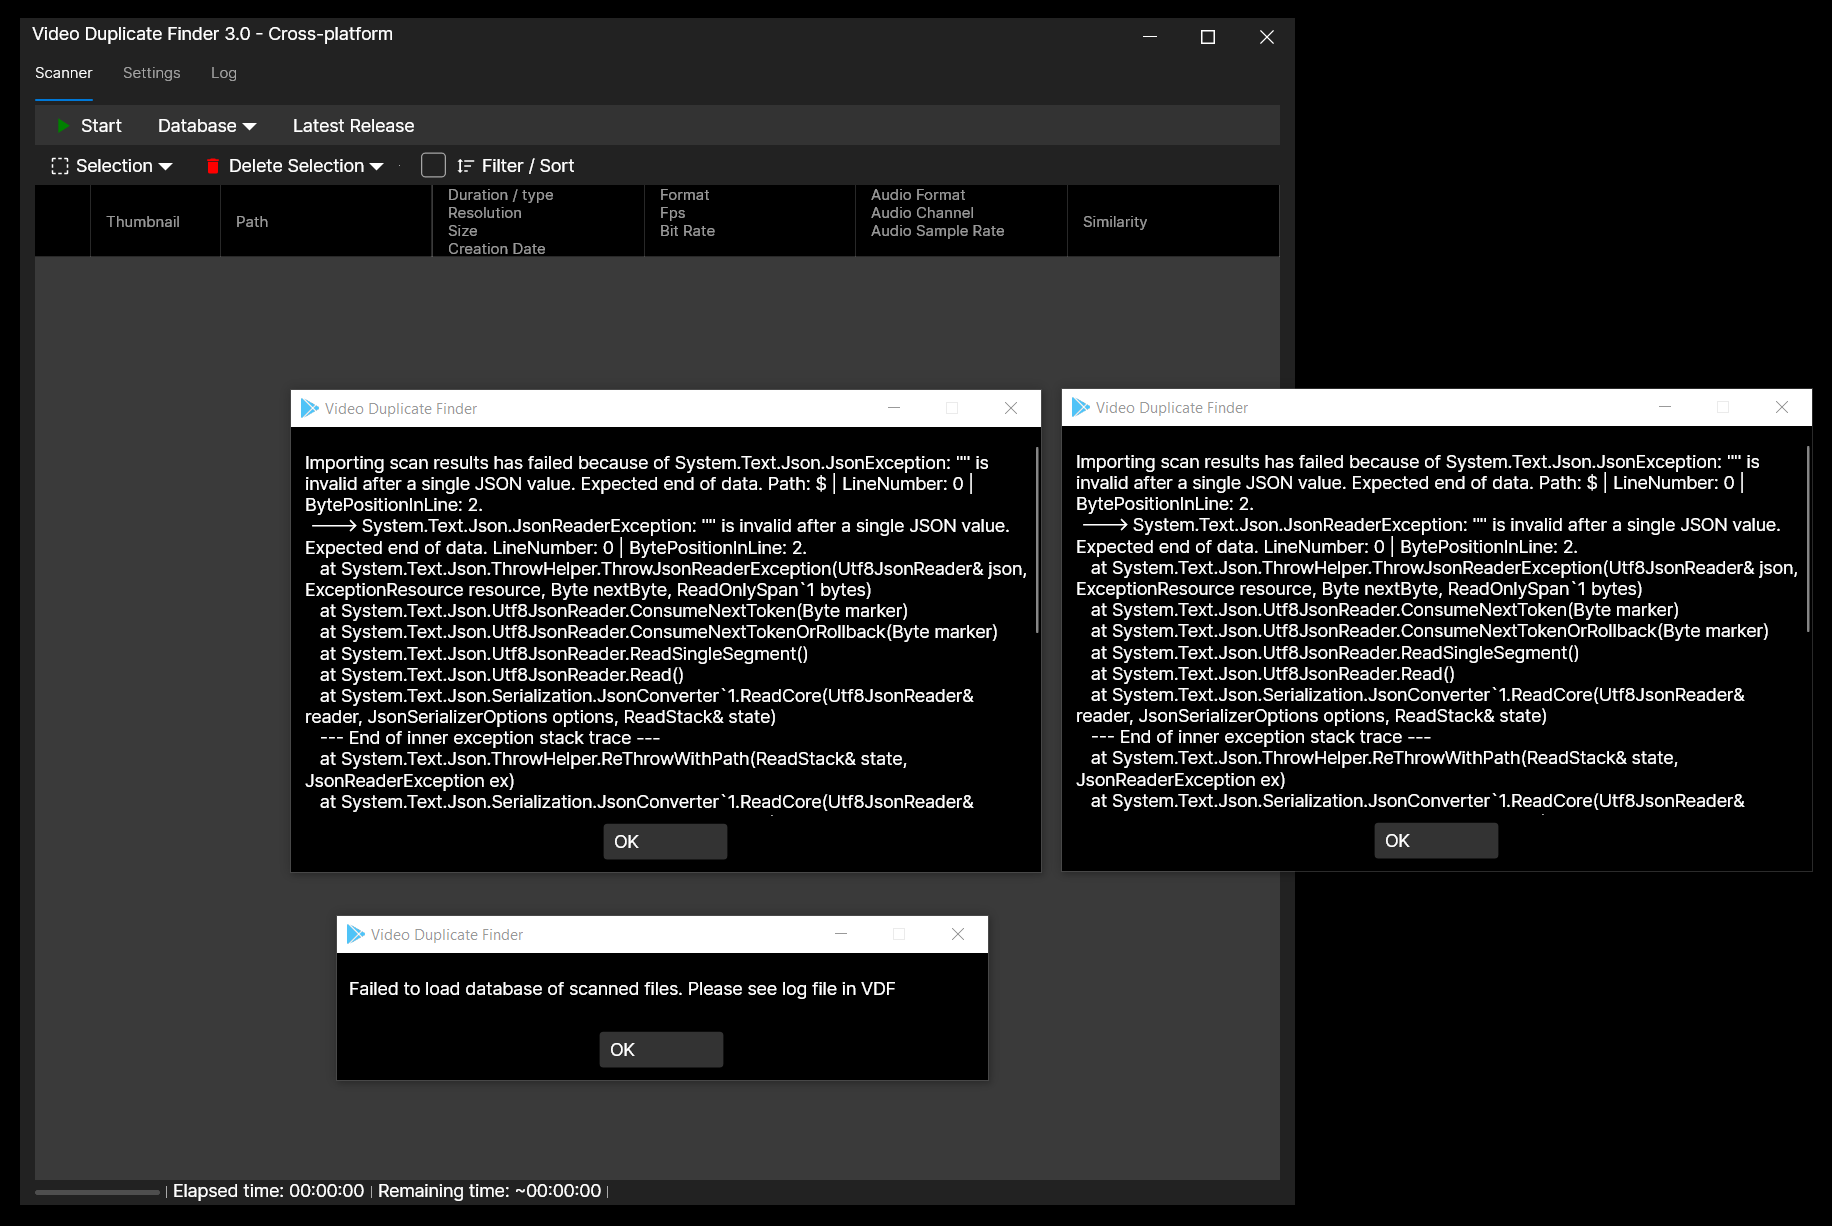The image size is (1832, 1226).
Task: Click the red Delete Selection icon
Action: (x=212, y=165)
